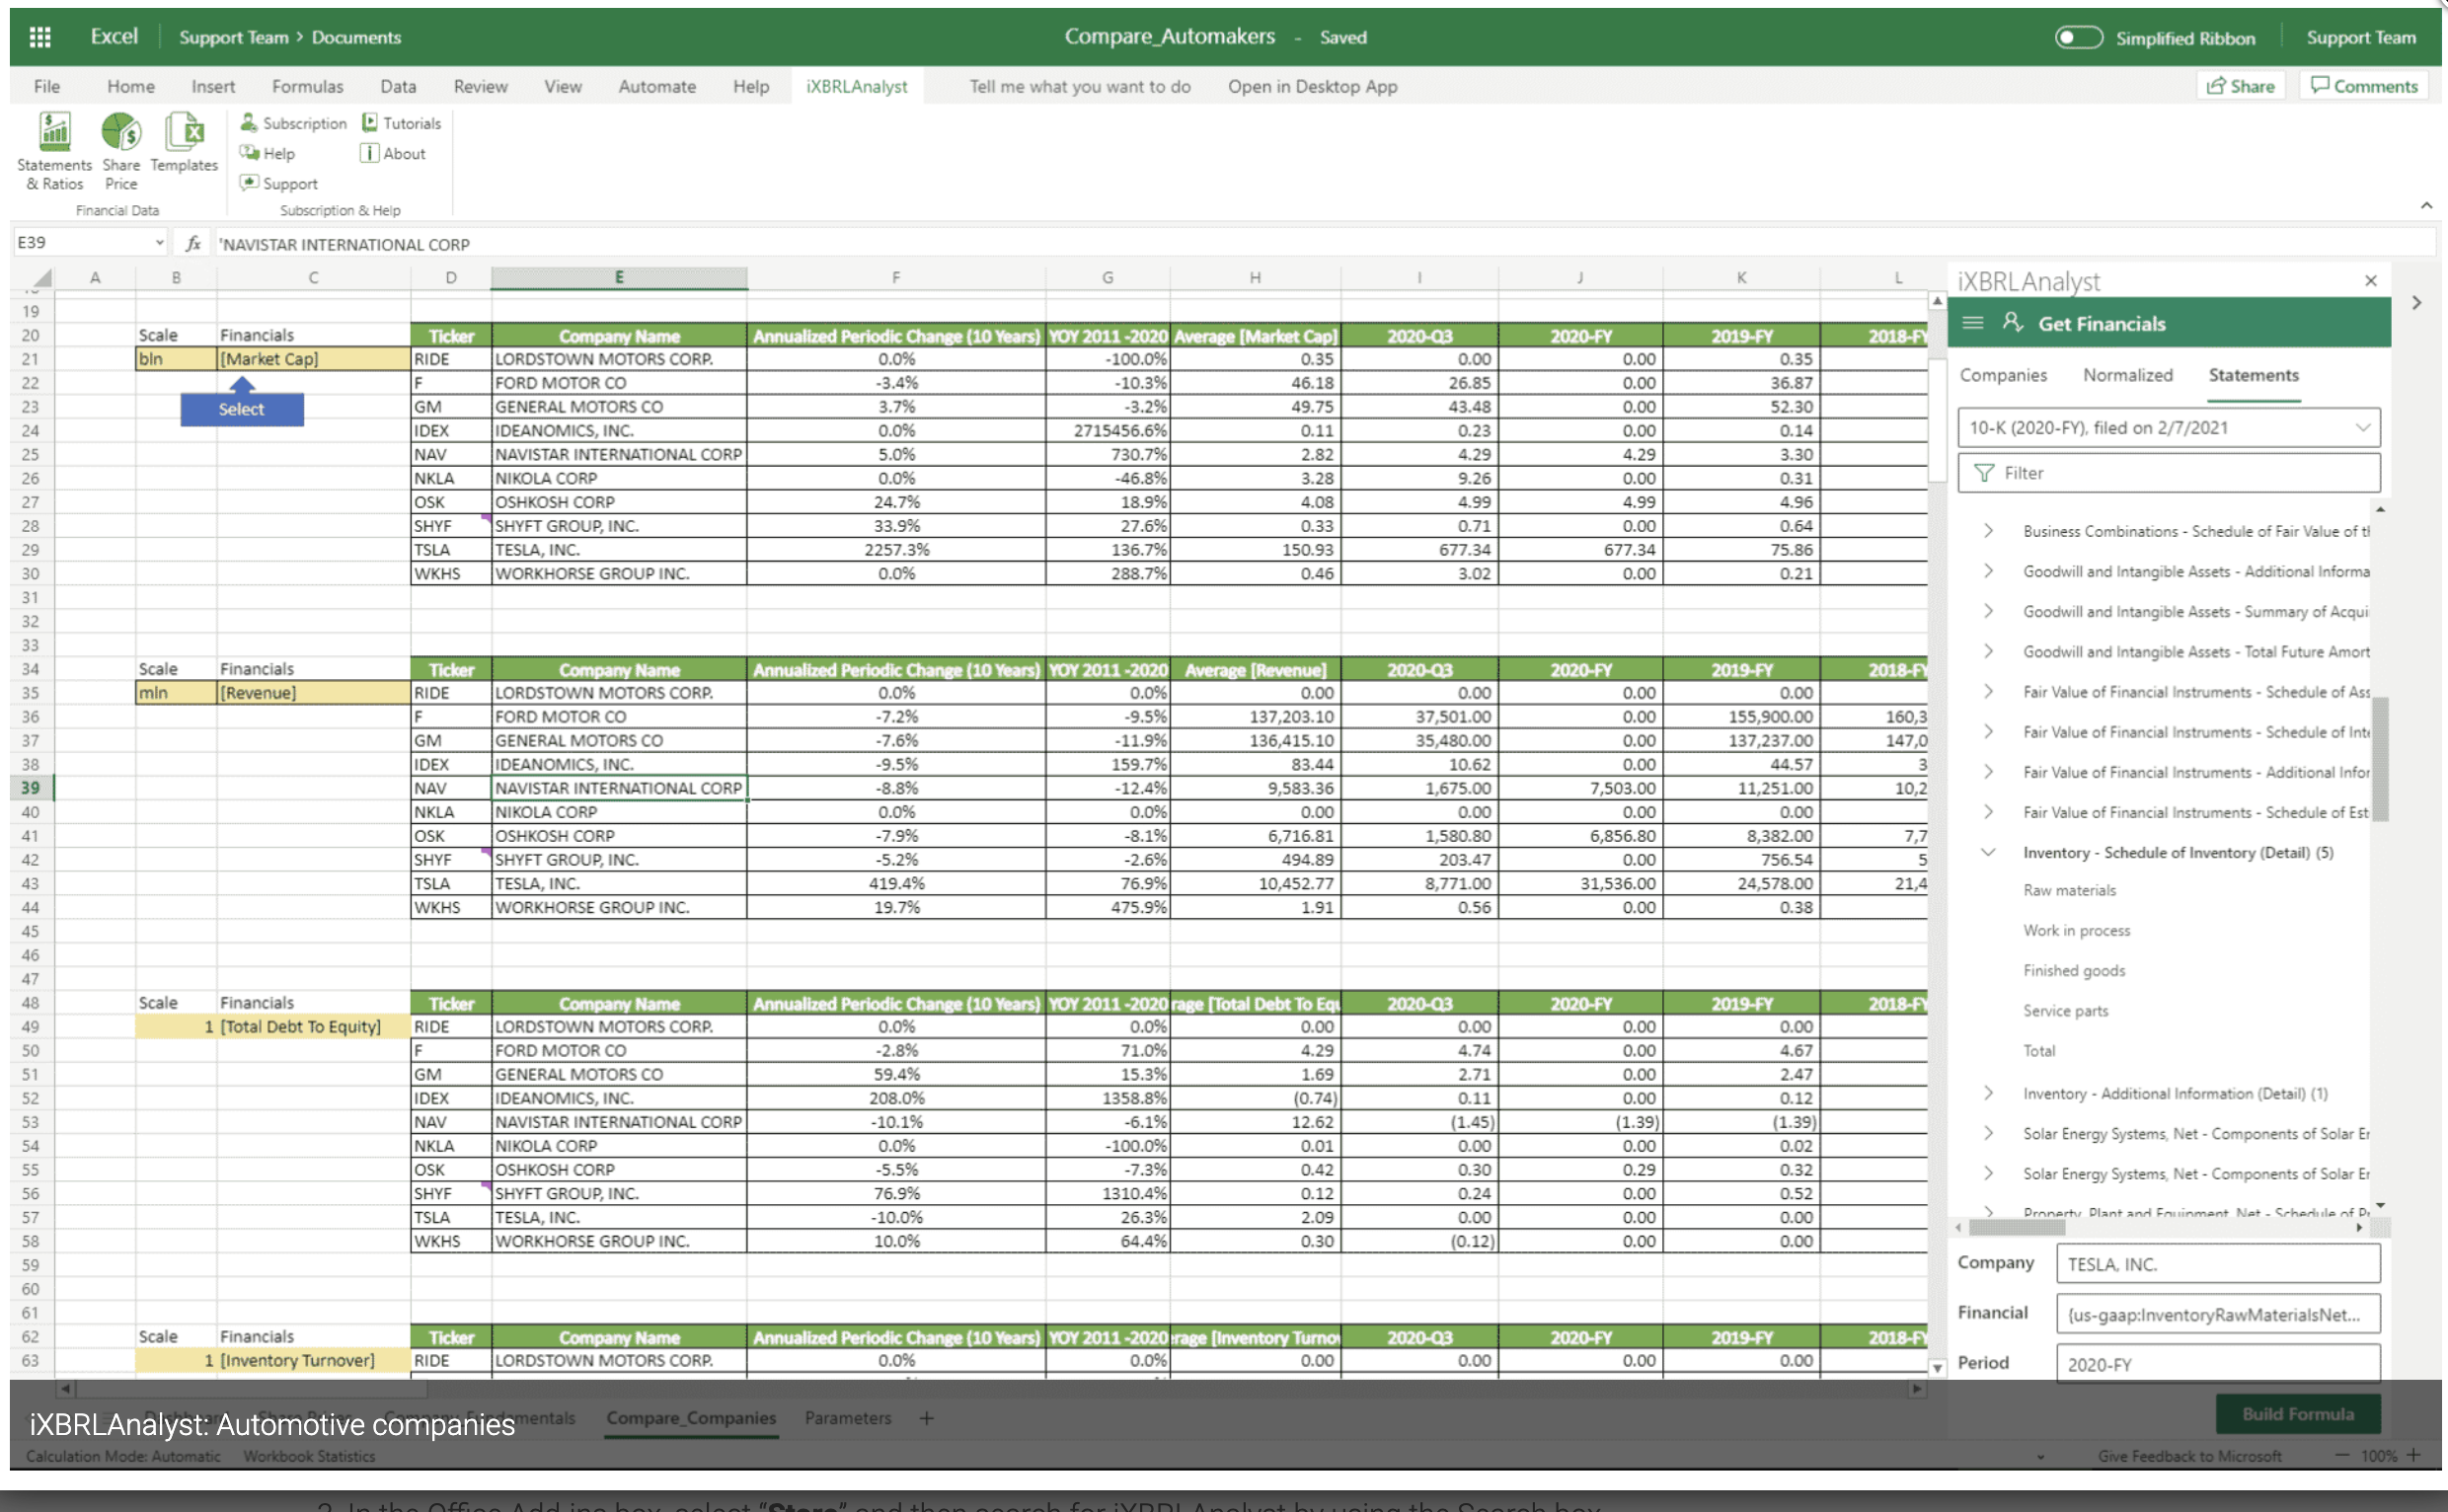Open the Share Price tool
The image size is (2448, 1512).
point(121,132)
